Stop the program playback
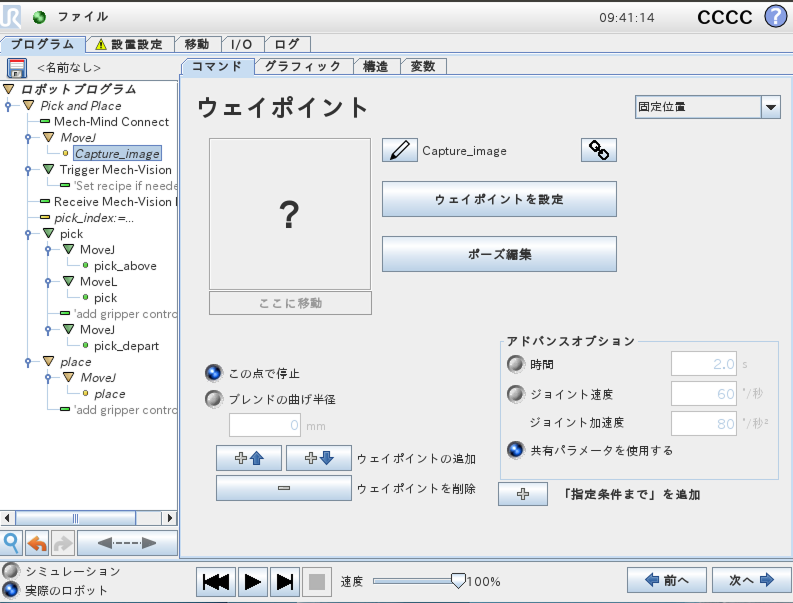The image size is (793, 603). coord(317,582)
